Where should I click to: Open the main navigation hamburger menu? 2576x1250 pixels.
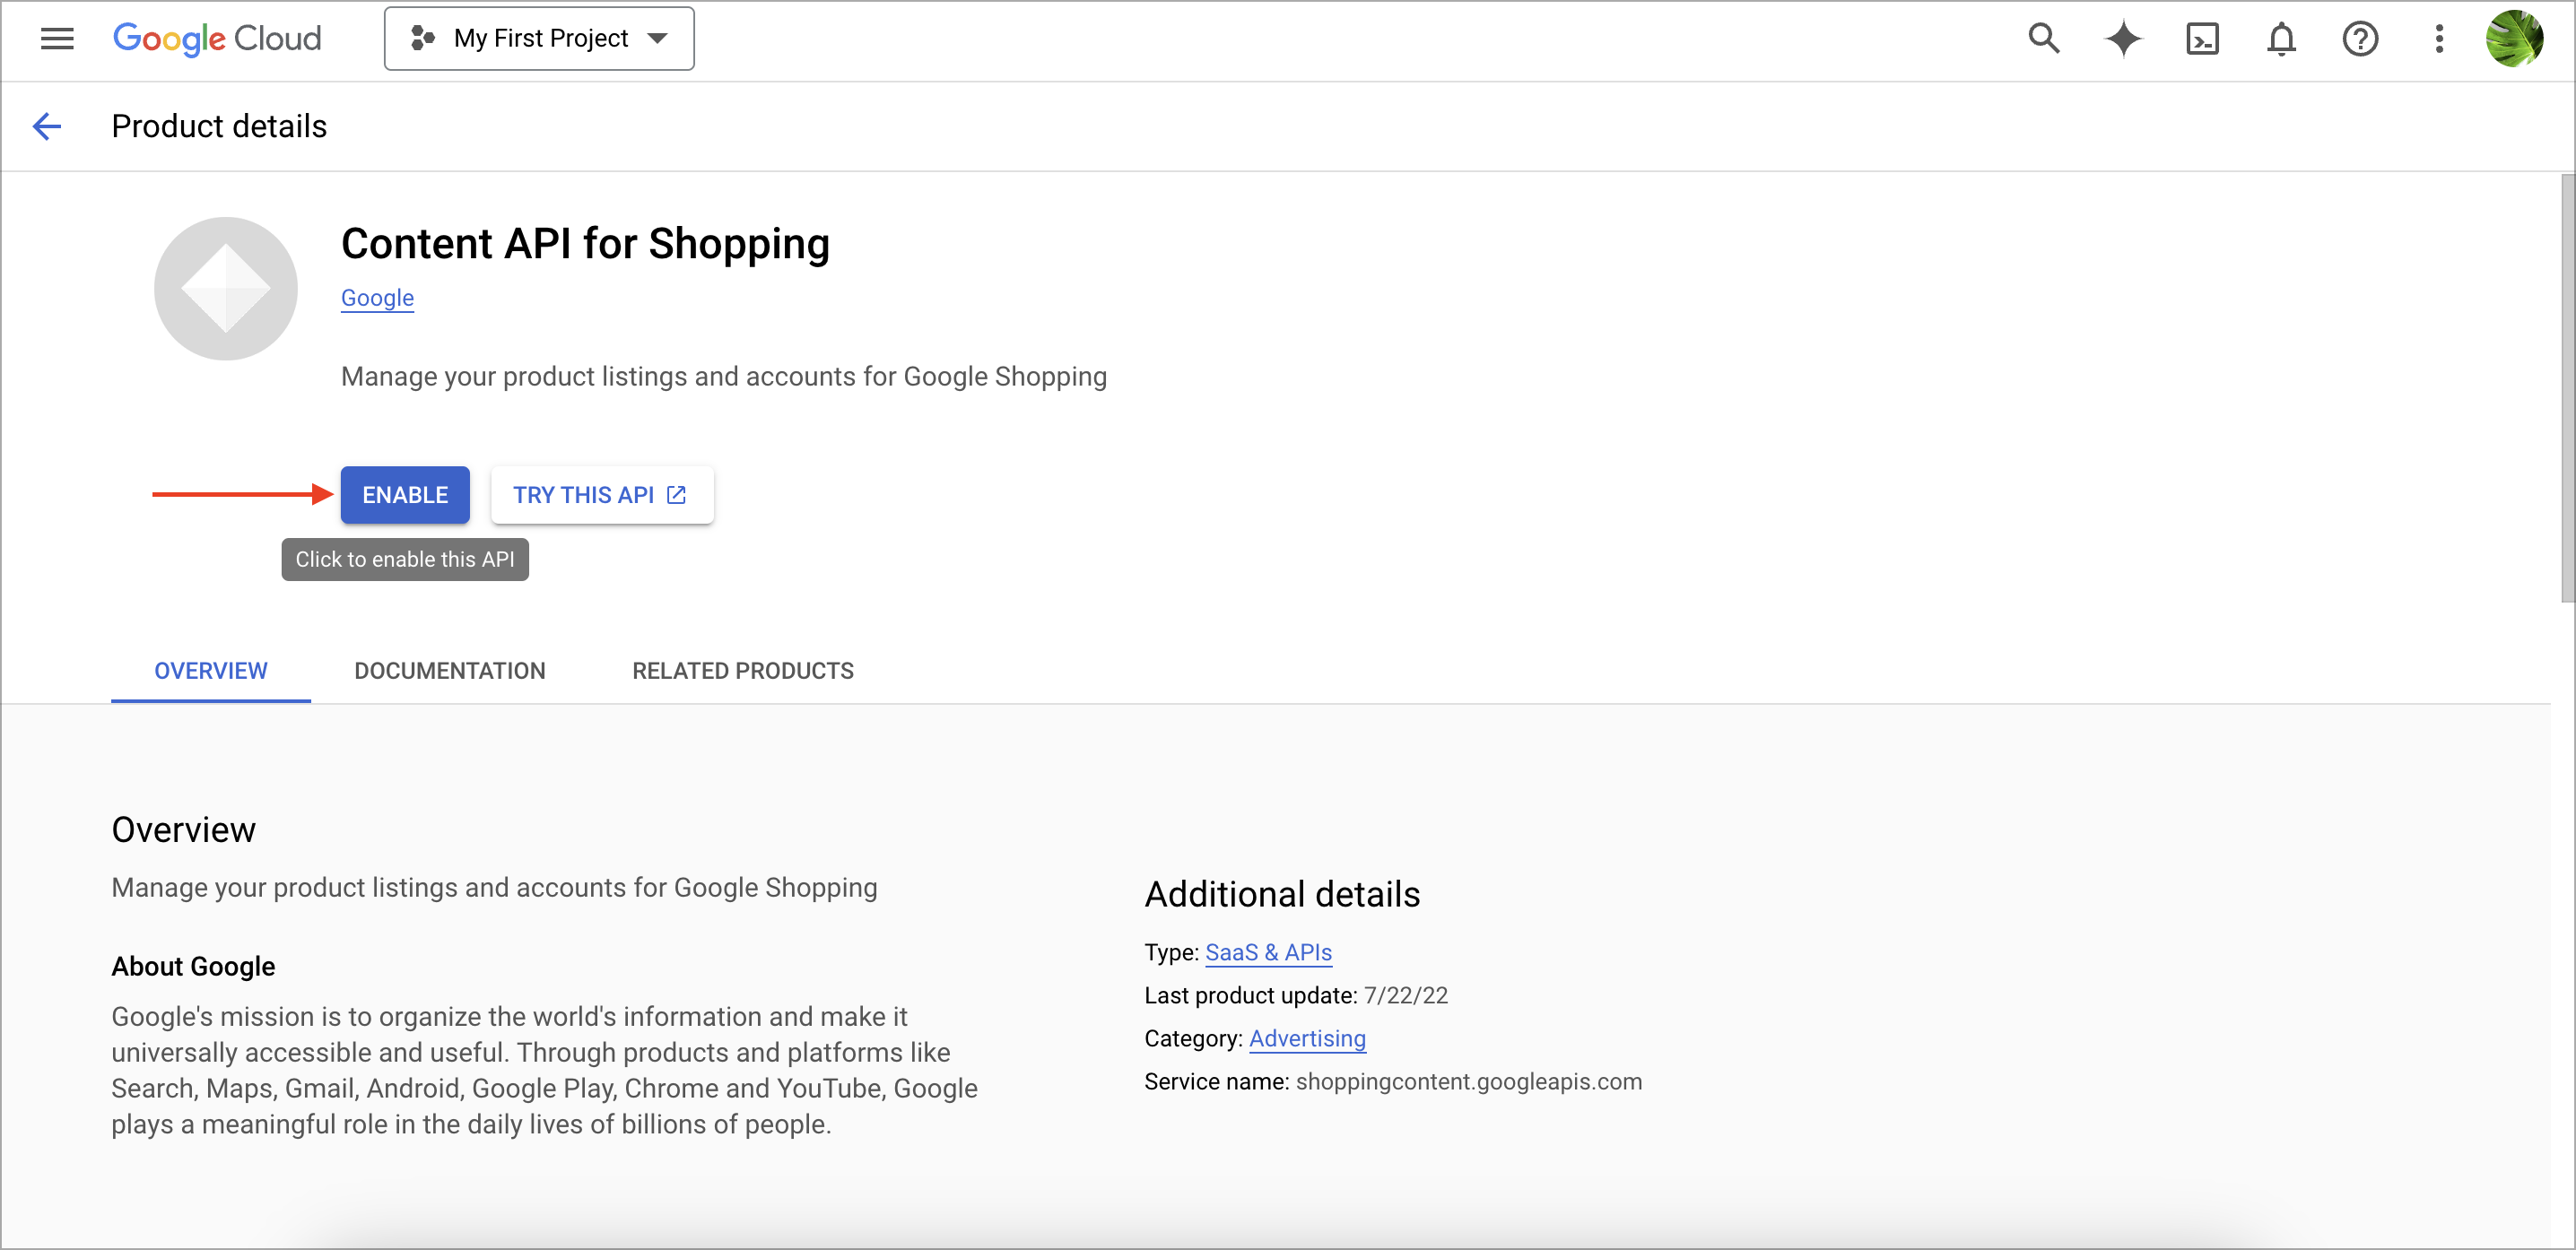57,39
